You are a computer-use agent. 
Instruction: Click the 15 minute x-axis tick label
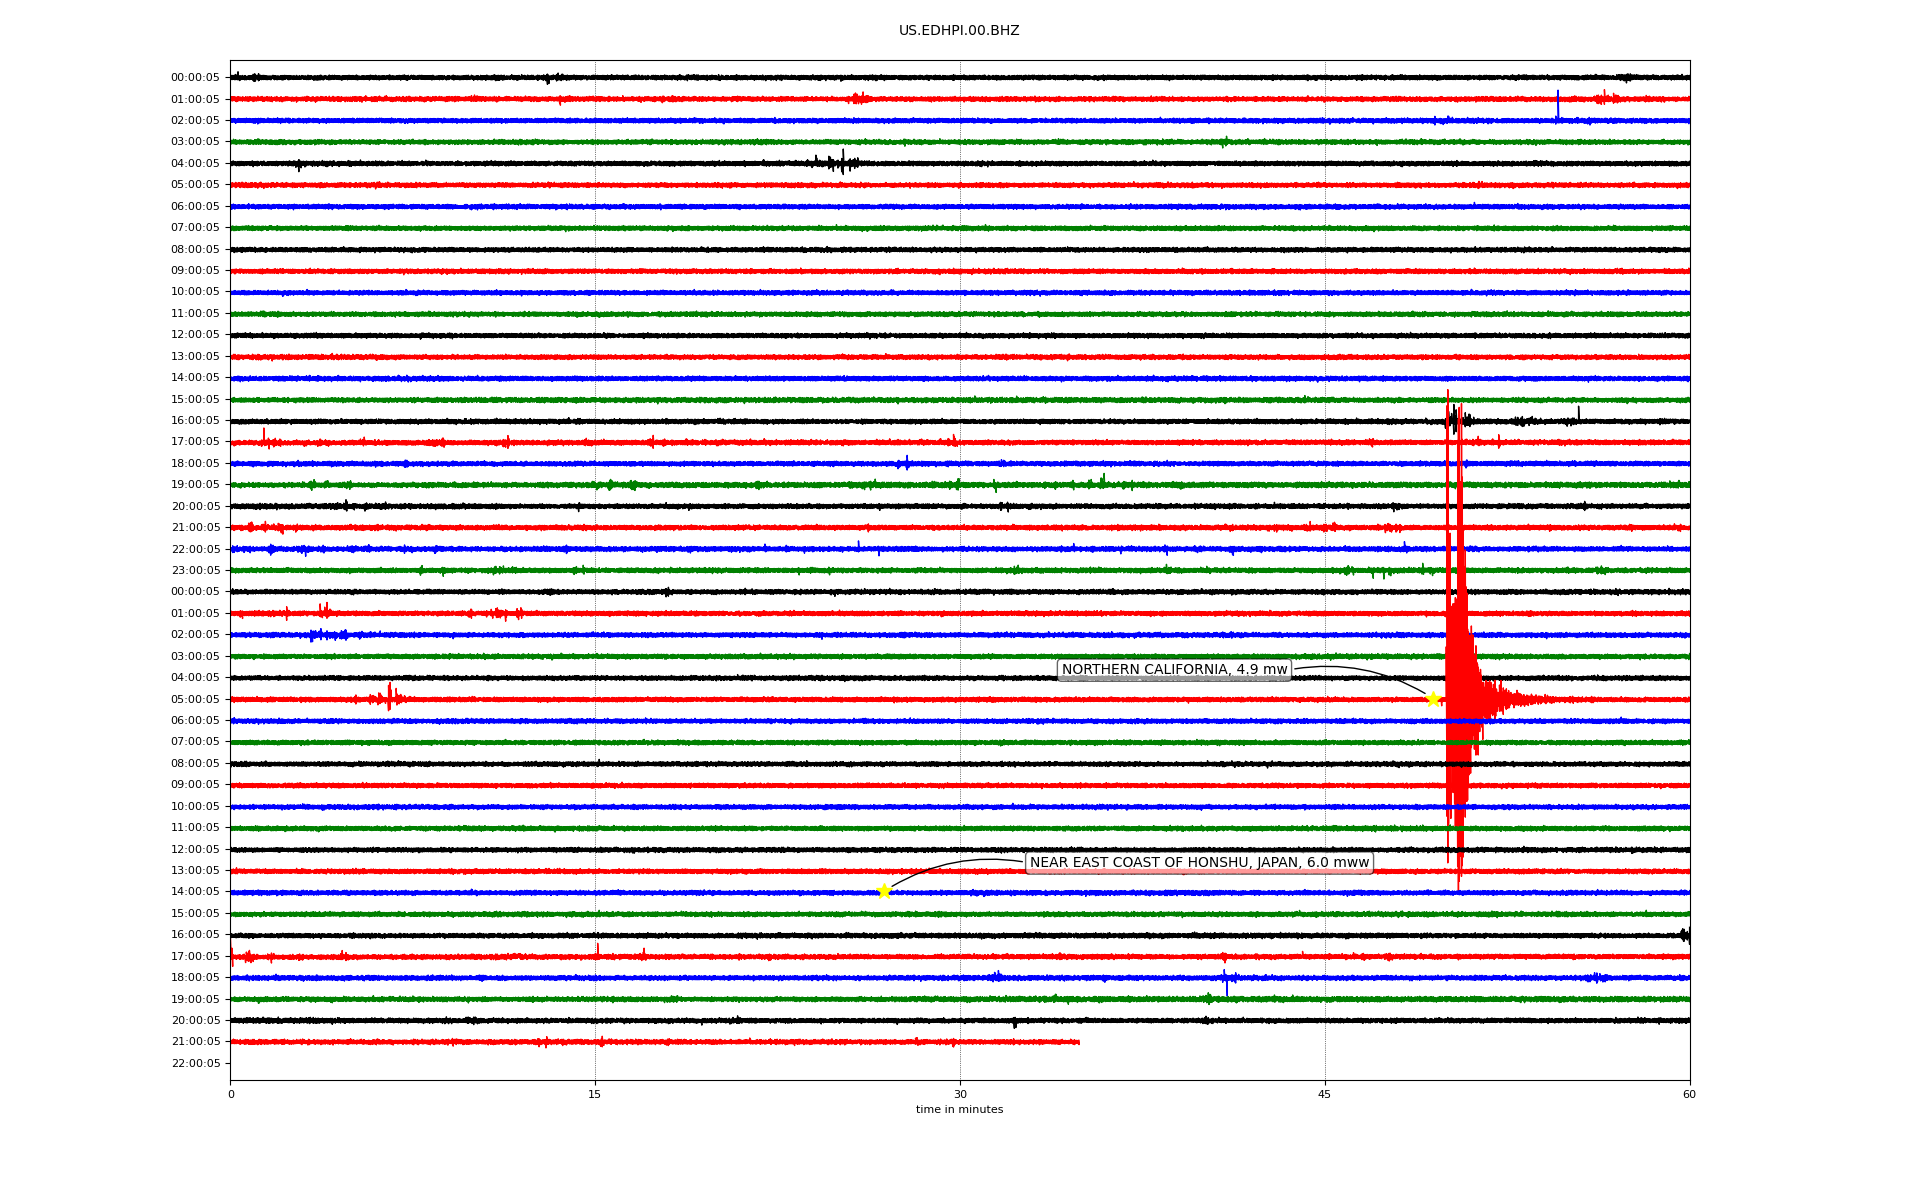[595, 1094]
